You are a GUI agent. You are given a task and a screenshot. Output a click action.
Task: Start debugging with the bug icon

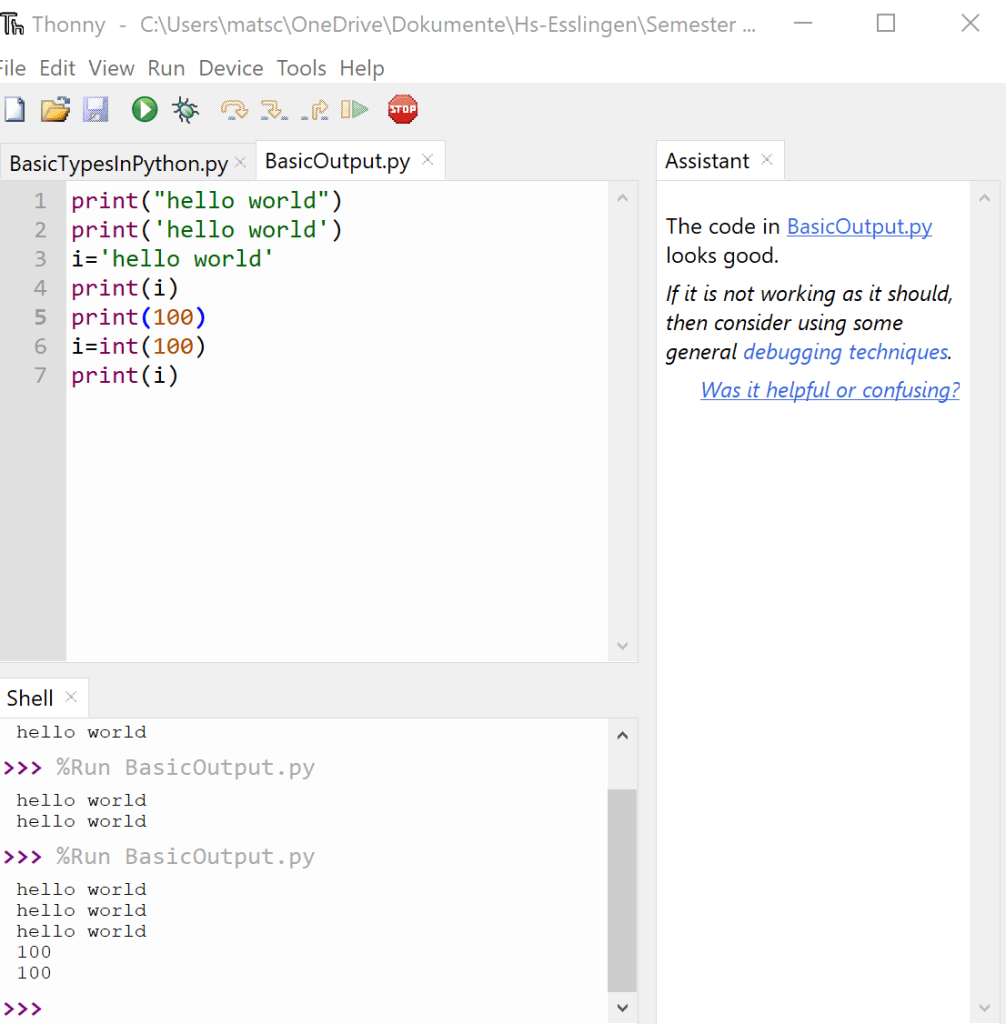pyautogui.click(x=186, y=109)
